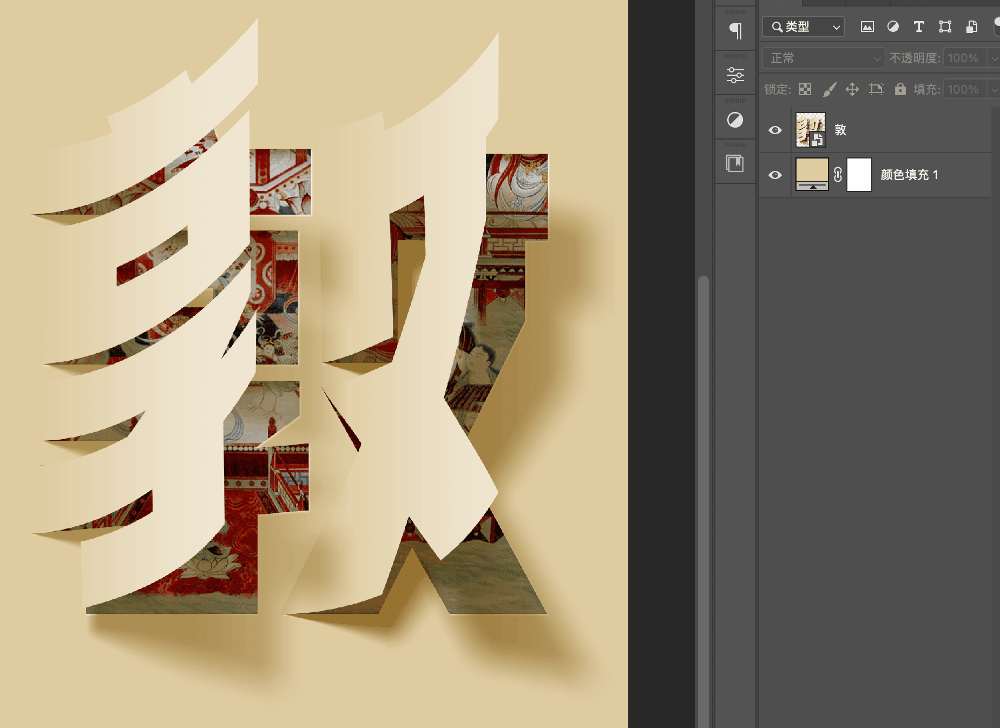
Task: Select layer name 敦
Action: point(841,130)
